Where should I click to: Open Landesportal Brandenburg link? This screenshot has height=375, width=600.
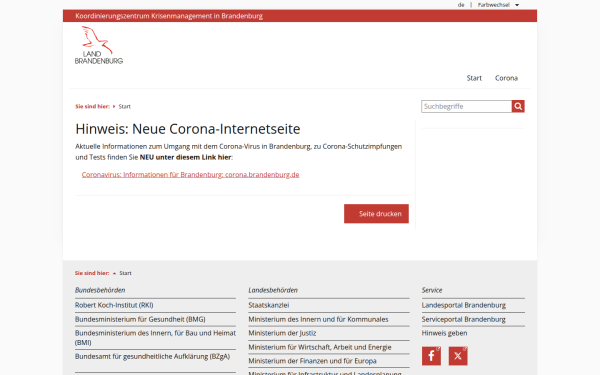464,305
